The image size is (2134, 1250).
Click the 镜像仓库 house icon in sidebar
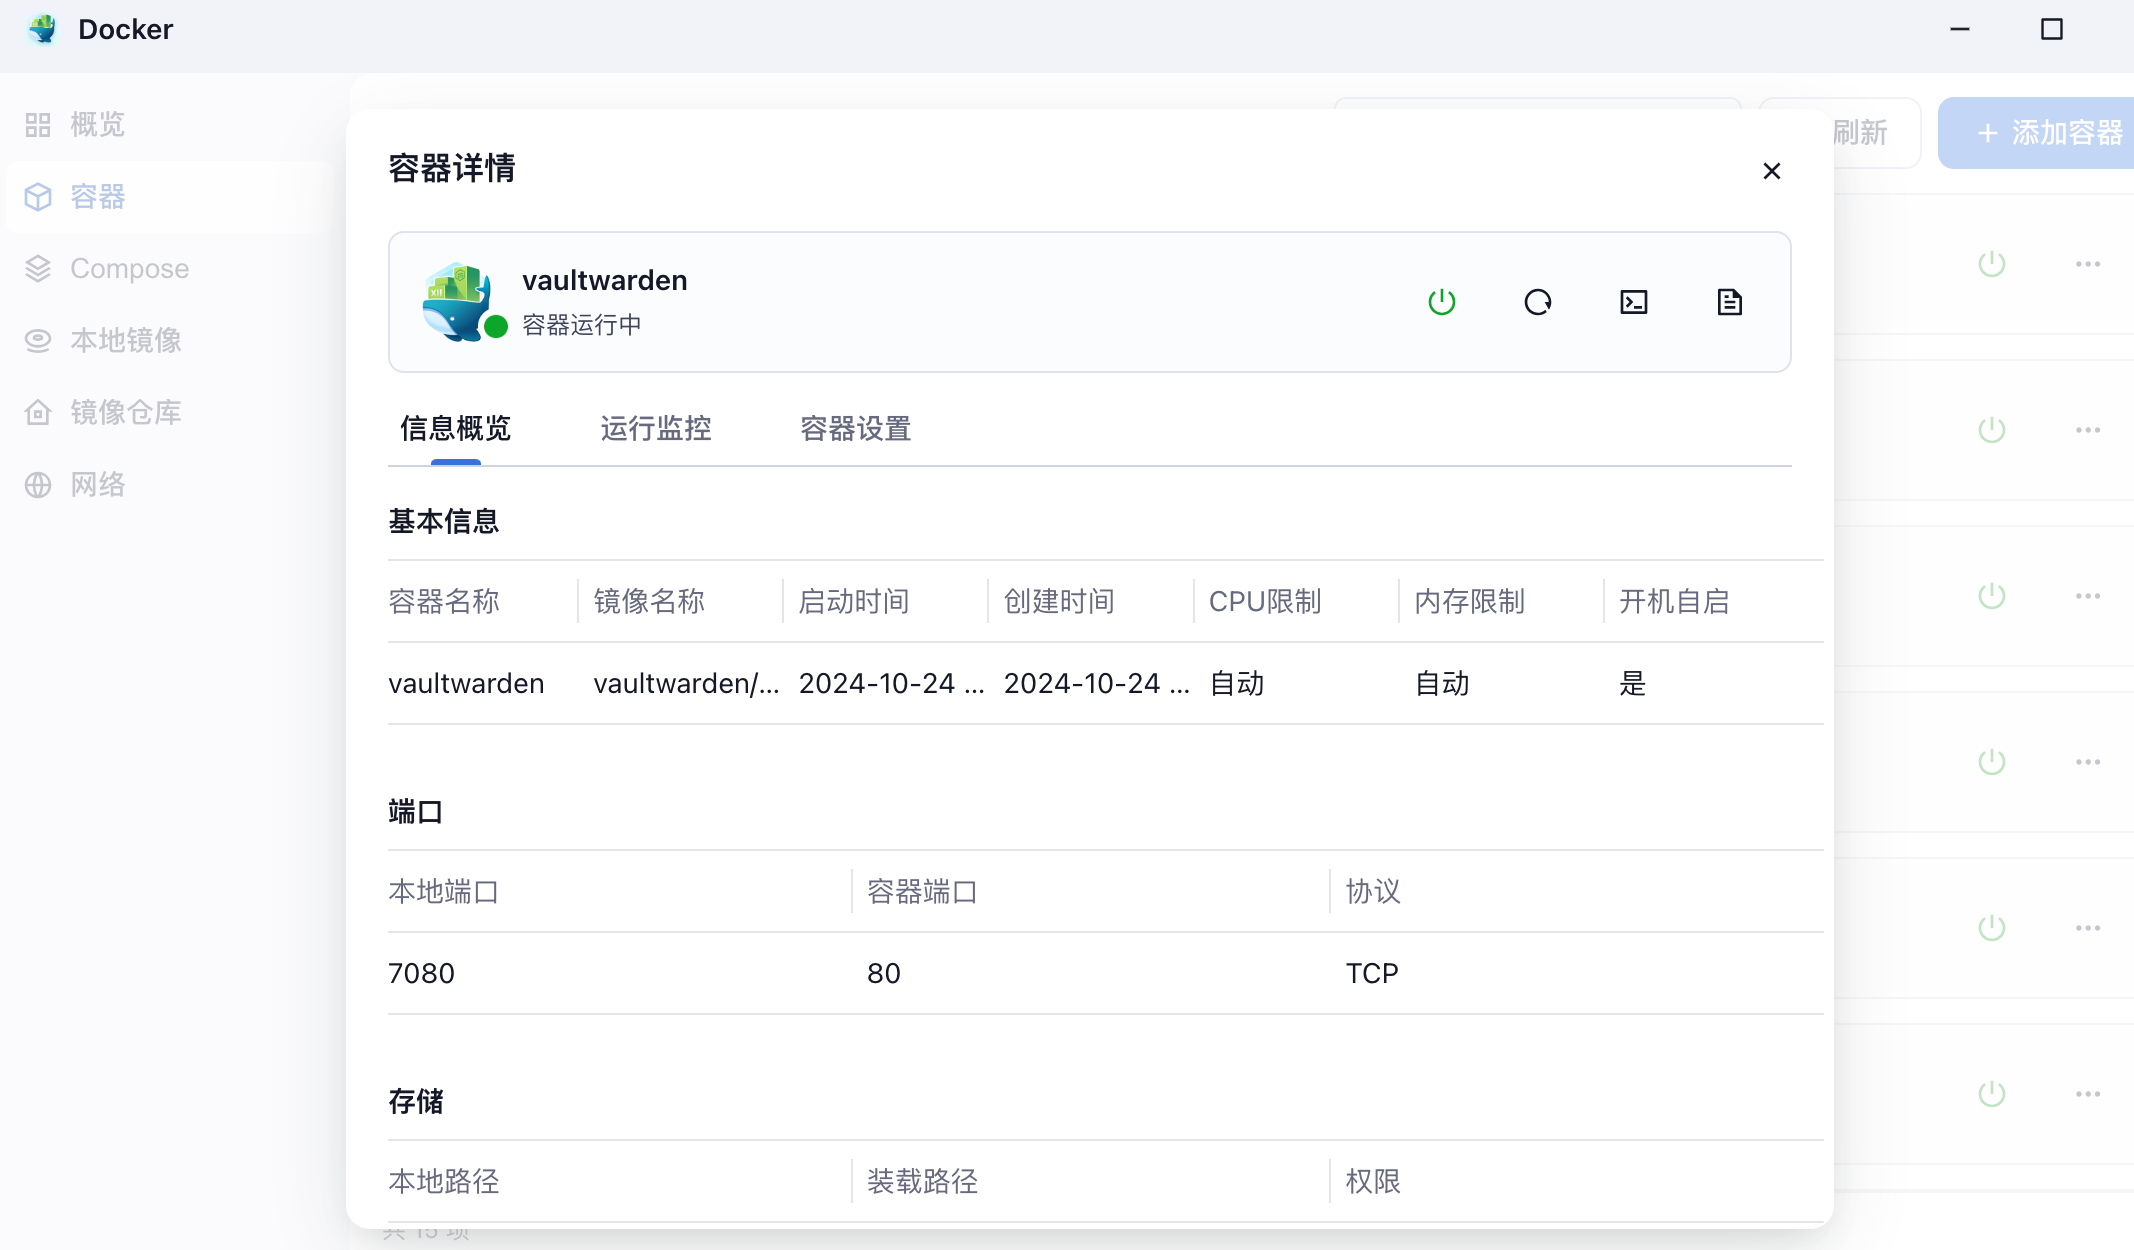point(38,413)
